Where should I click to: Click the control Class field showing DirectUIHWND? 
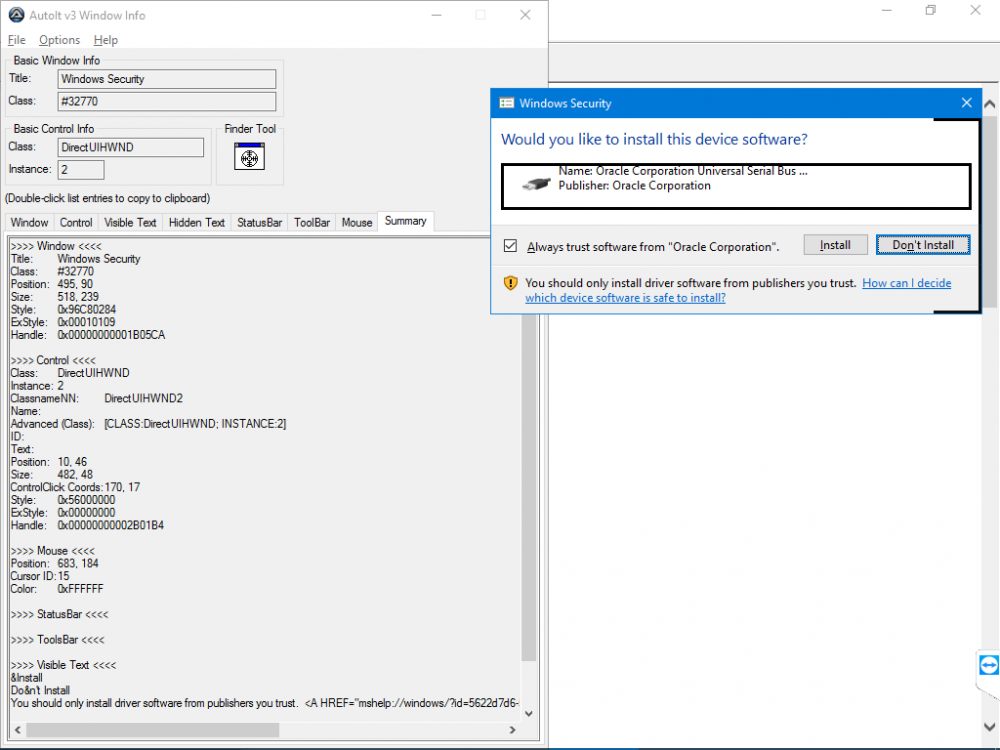coord(131,147)
